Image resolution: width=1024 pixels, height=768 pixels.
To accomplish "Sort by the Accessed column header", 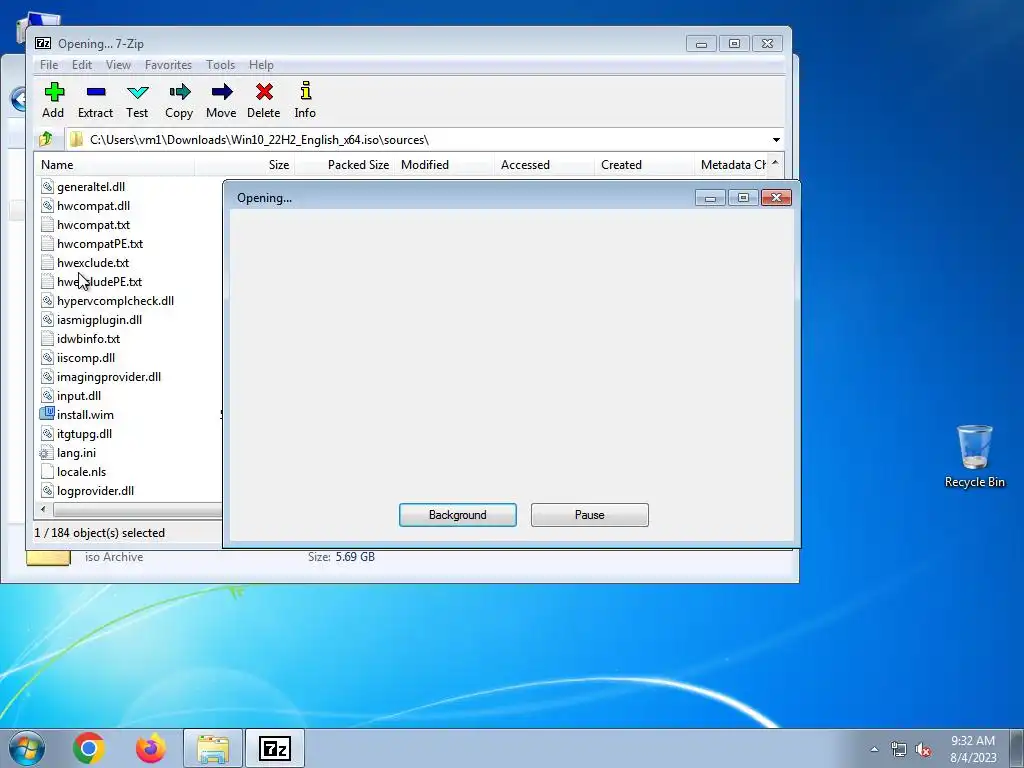I will [x=544, y=165].
